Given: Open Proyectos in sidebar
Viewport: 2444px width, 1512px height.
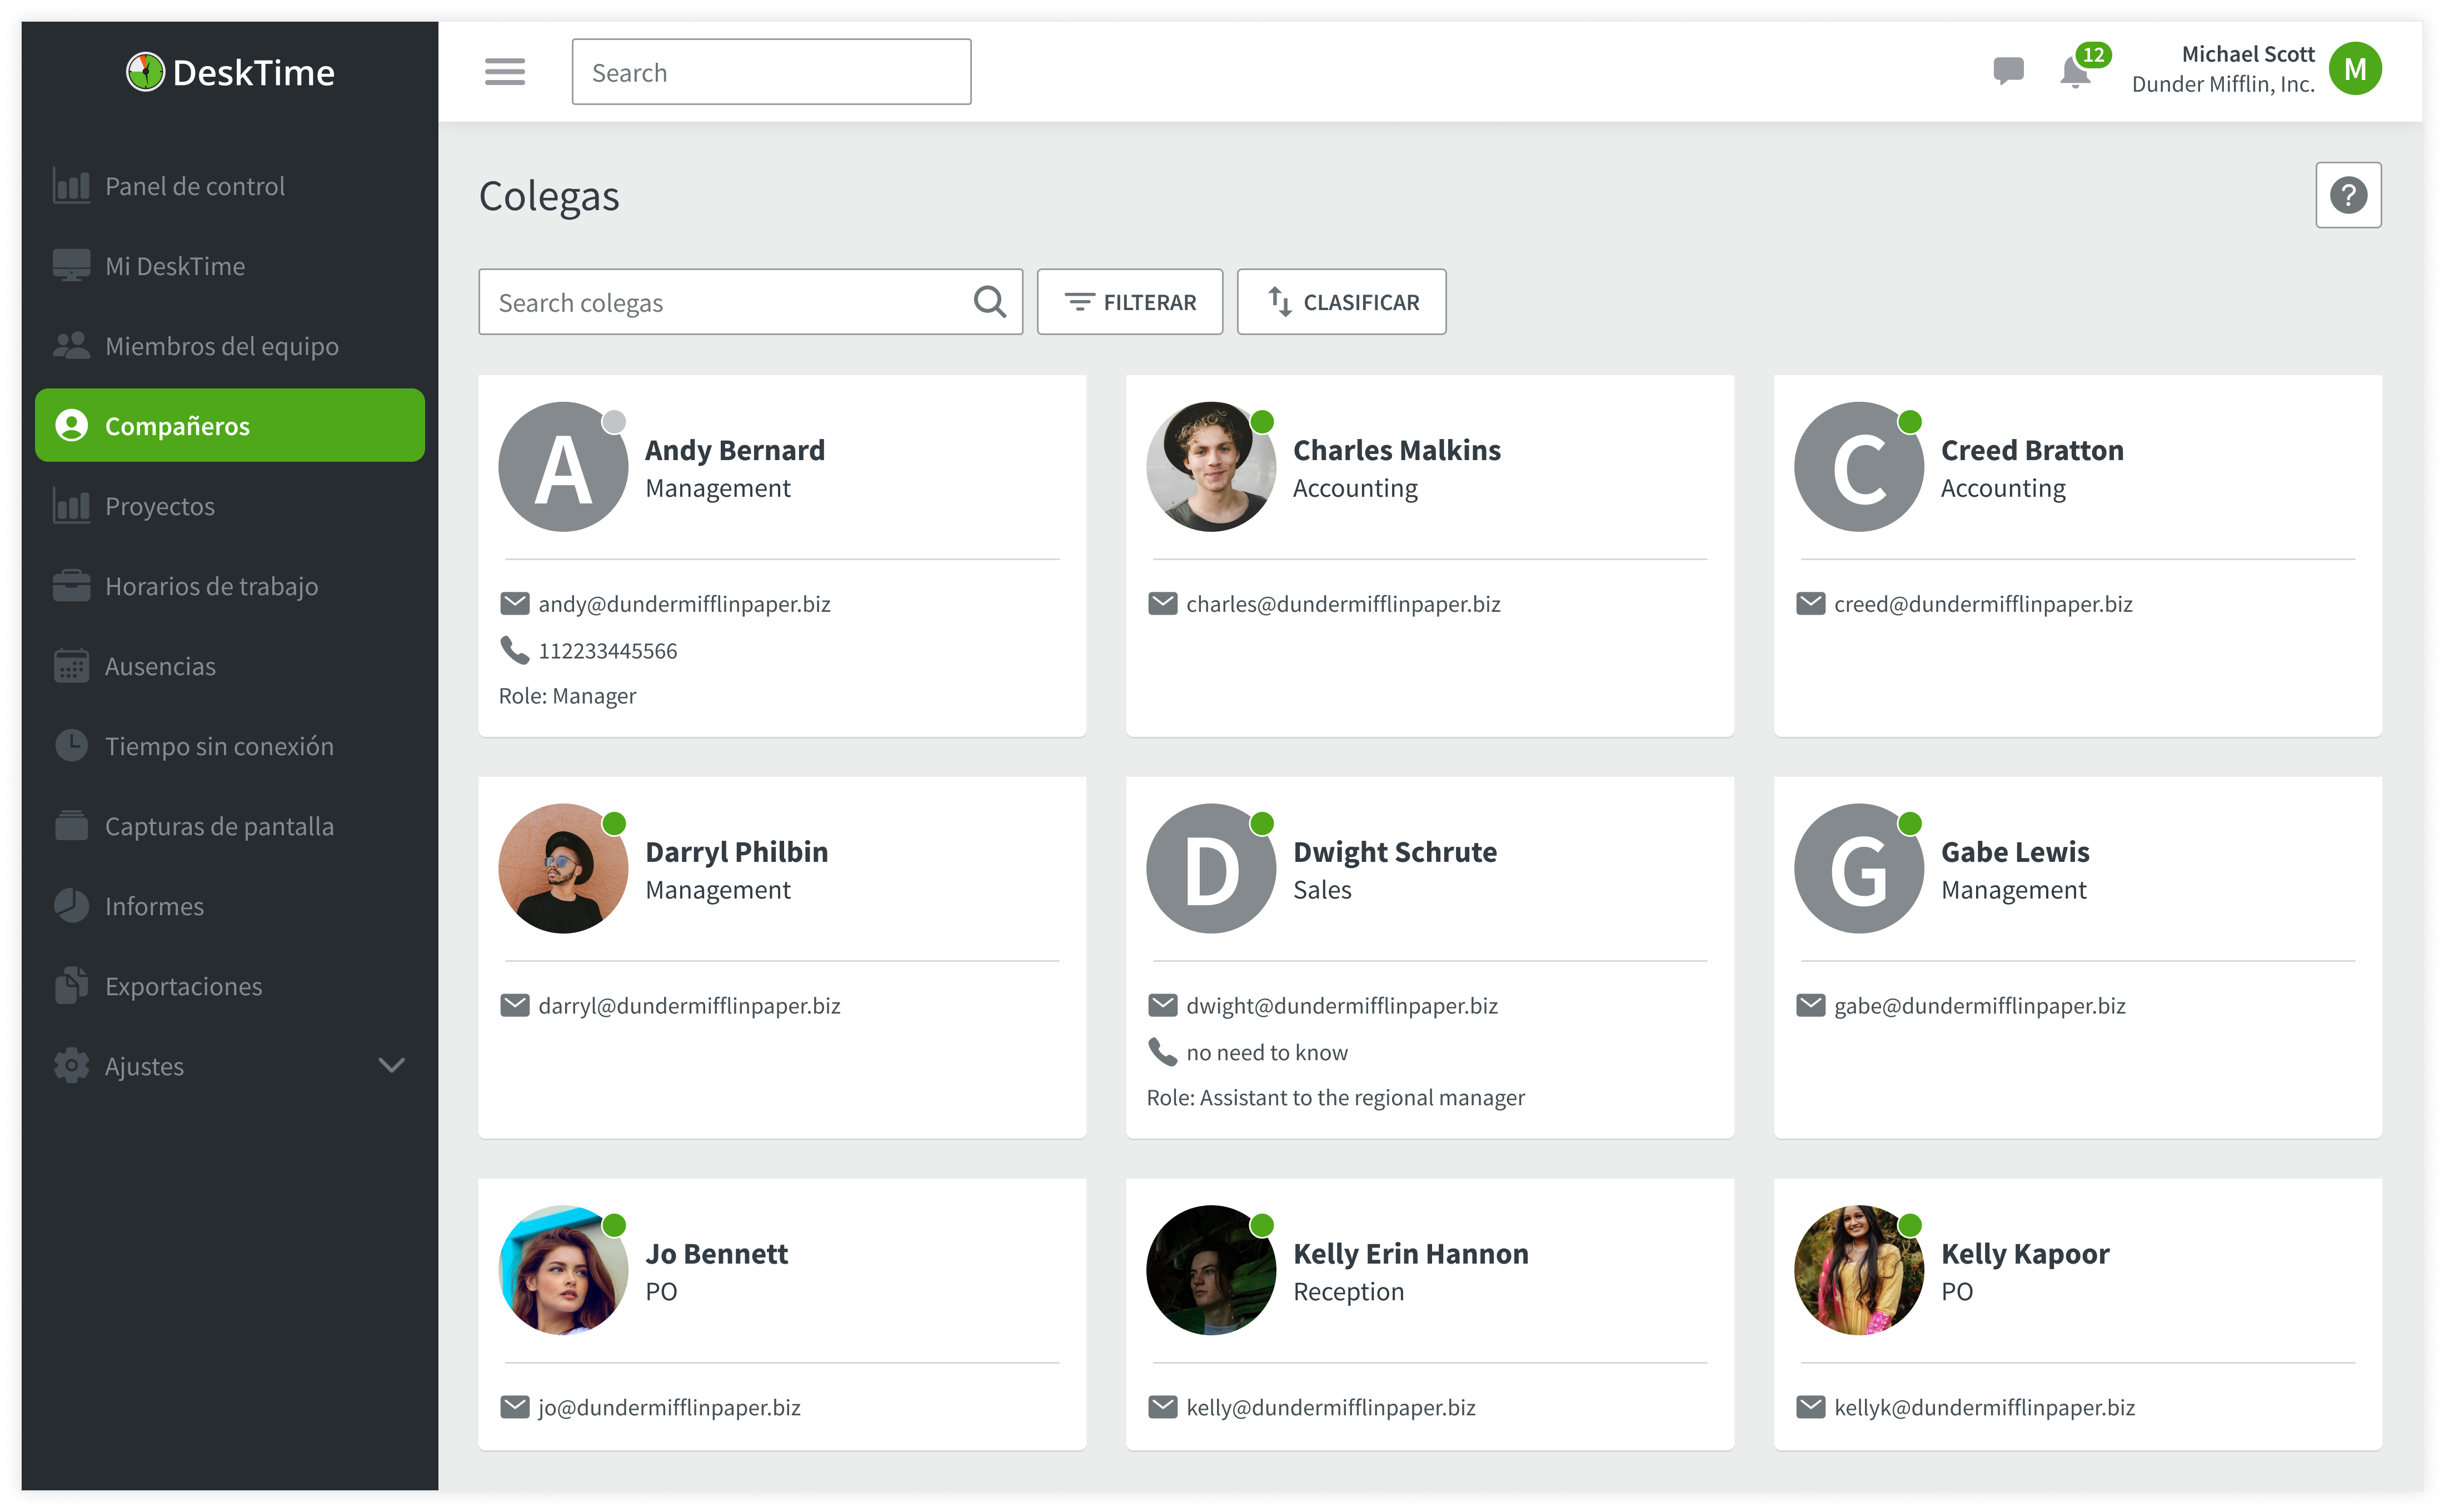Looking at the screenshot, I should [x=230, y=506].
